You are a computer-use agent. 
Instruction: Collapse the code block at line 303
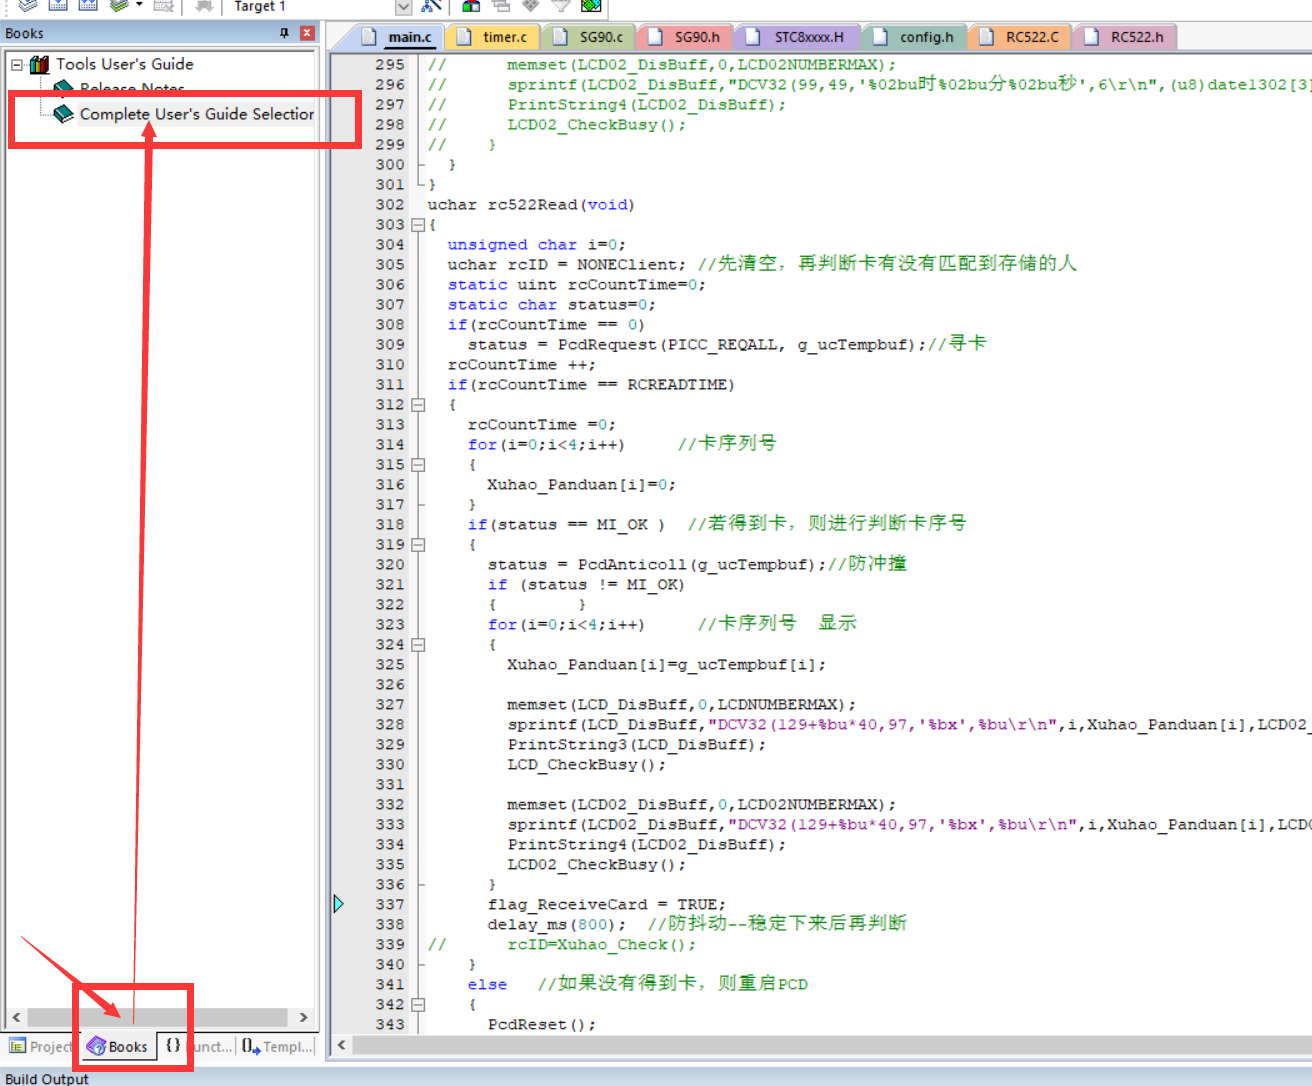[418, 225]
